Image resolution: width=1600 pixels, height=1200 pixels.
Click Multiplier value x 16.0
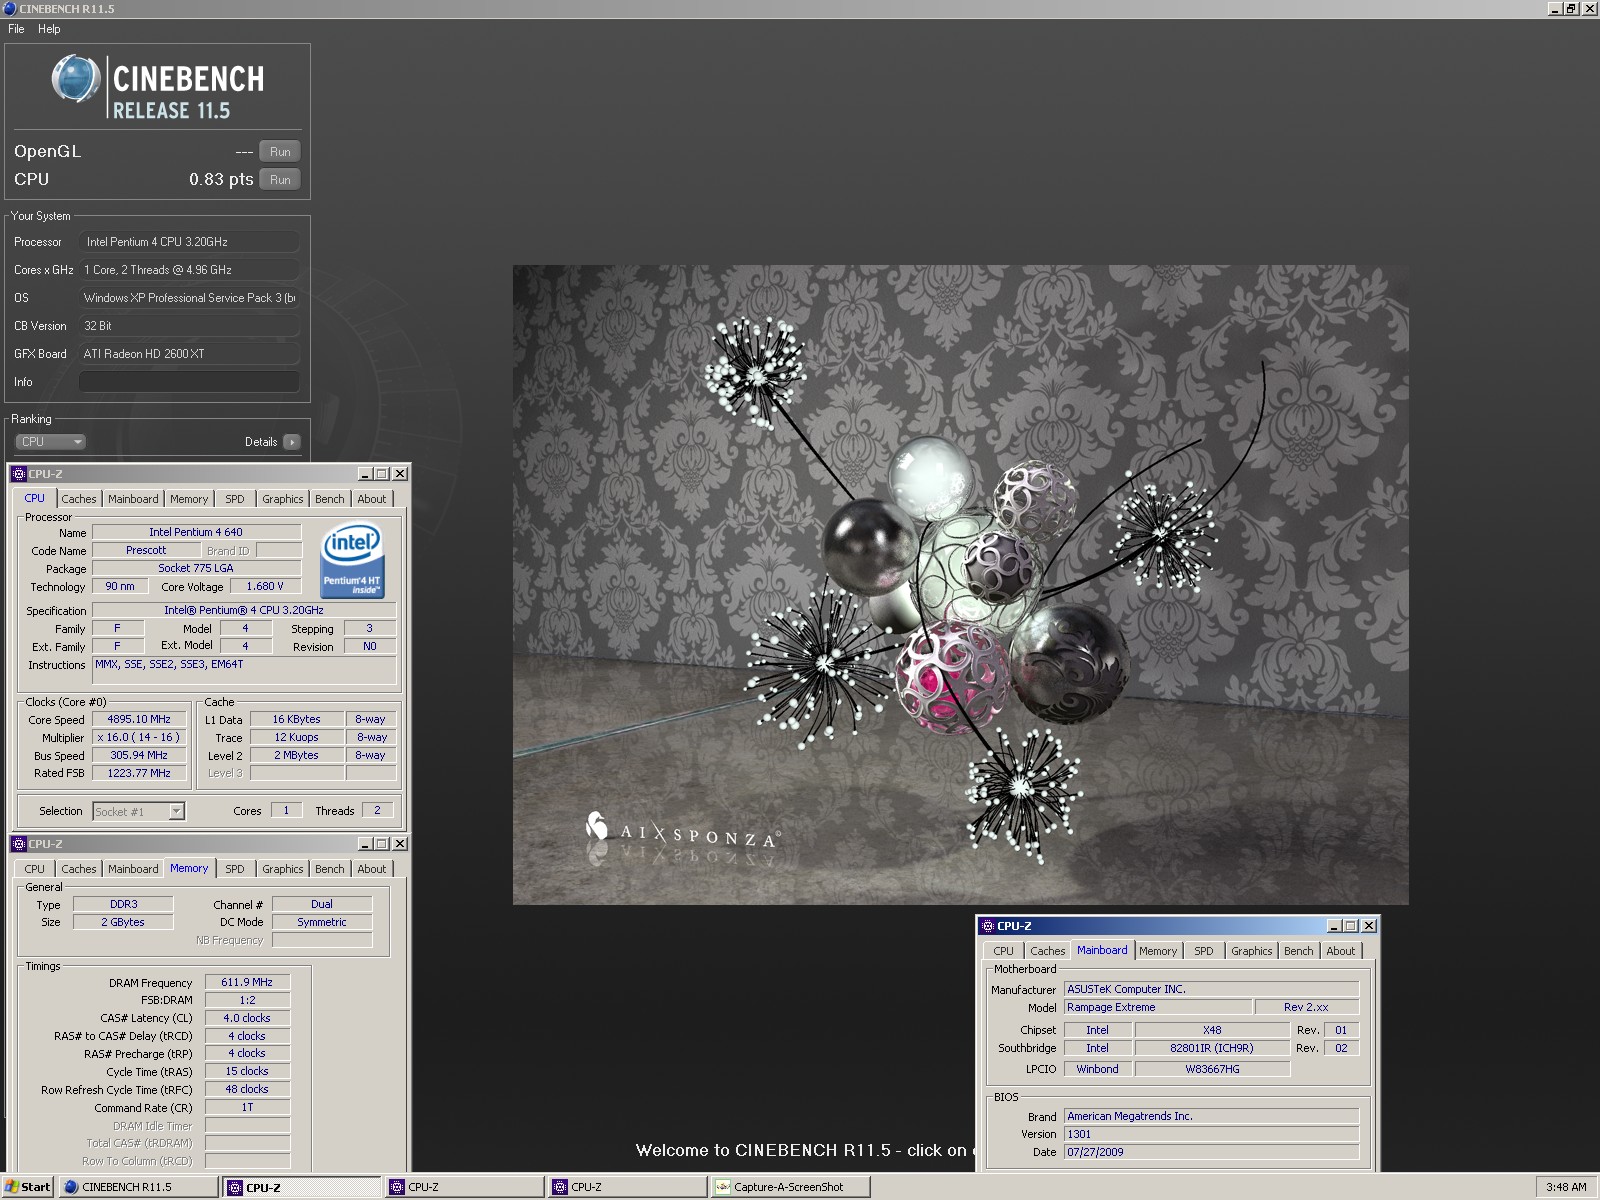tap(139, 737)
